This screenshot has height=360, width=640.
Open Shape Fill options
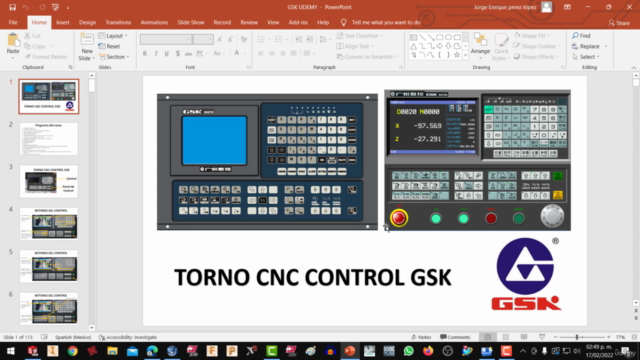[531, 36]
